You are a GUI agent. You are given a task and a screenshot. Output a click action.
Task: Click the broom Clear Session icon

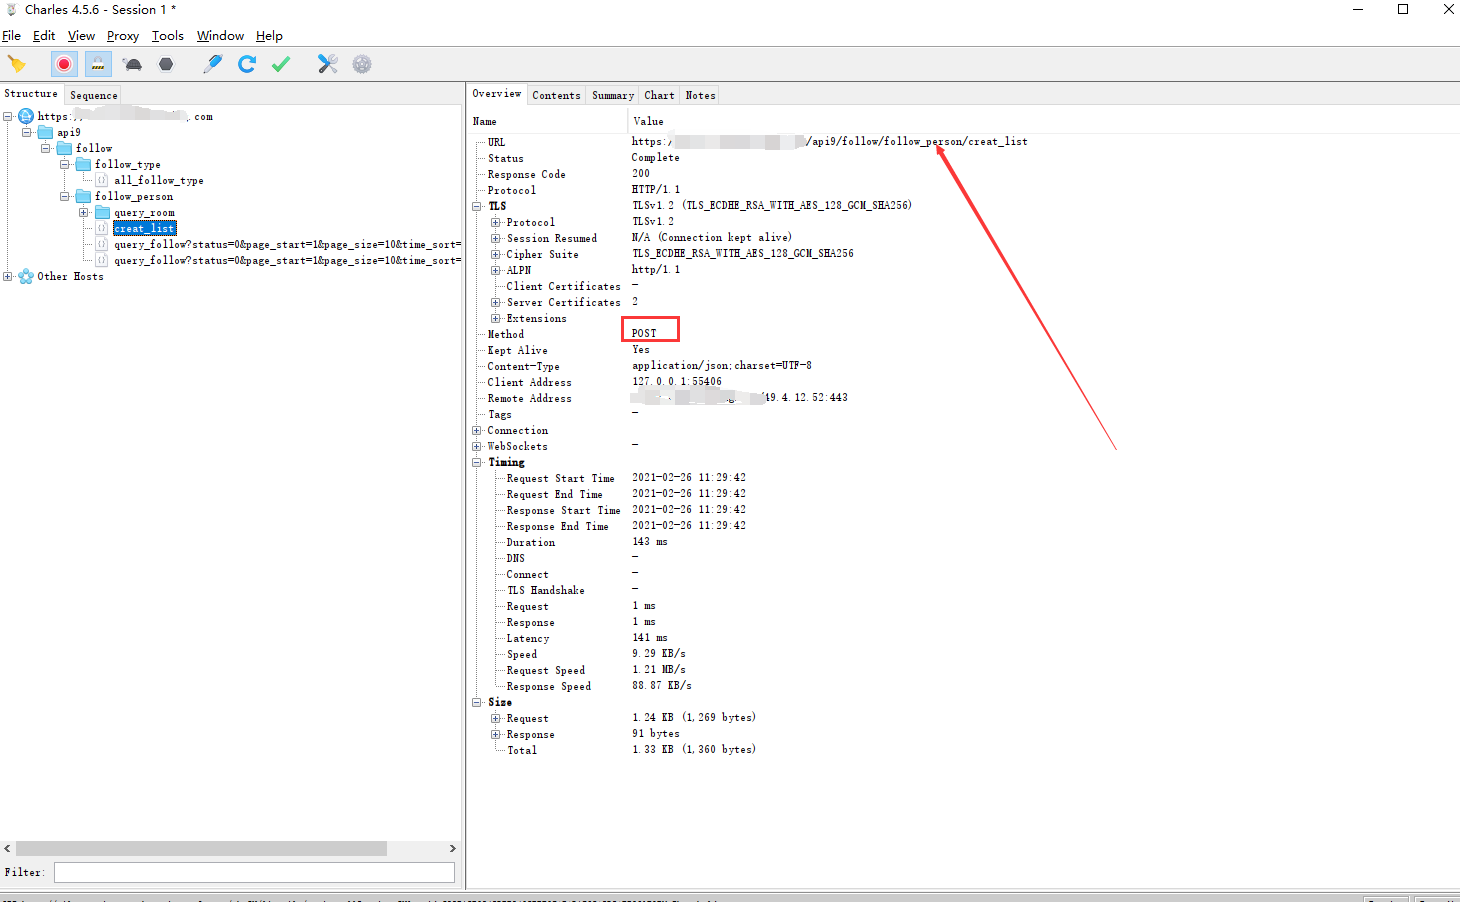16,64
